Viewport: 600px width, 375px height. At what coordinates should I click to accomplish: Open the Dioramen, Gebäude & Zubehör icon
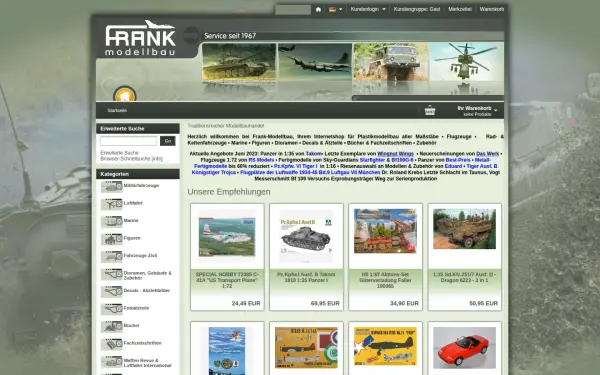pos(111,274)
